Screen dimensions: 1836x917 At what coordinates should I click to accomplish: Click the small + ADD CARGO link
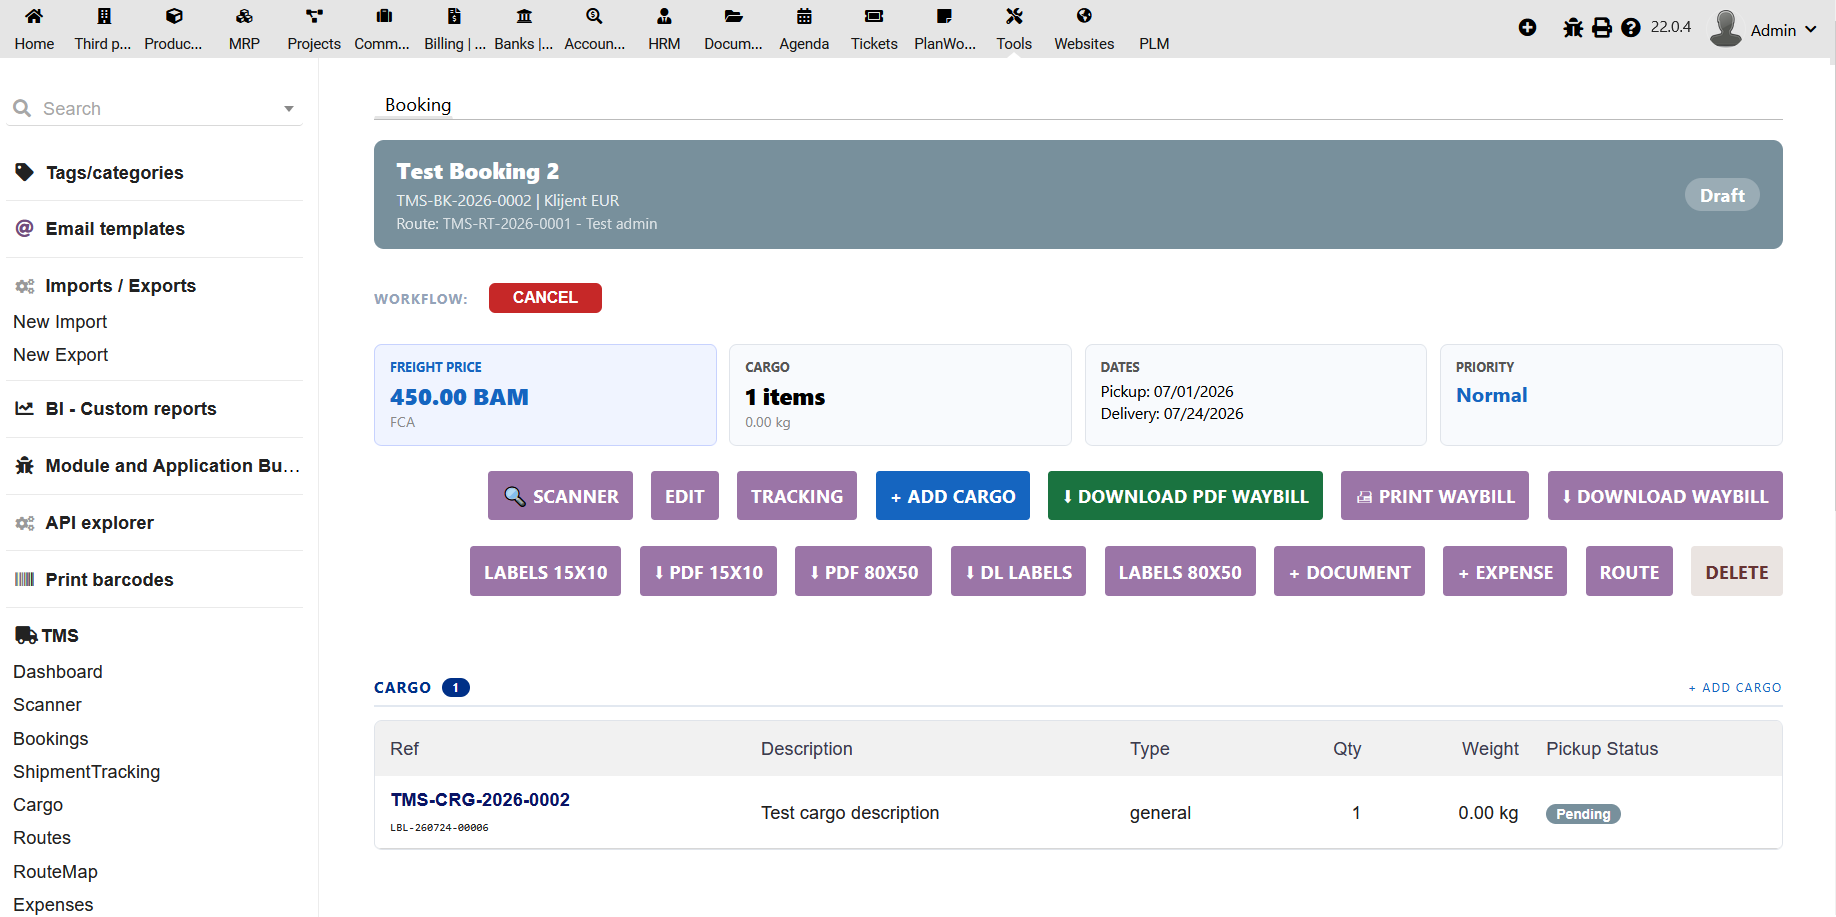click(1735, 688)
